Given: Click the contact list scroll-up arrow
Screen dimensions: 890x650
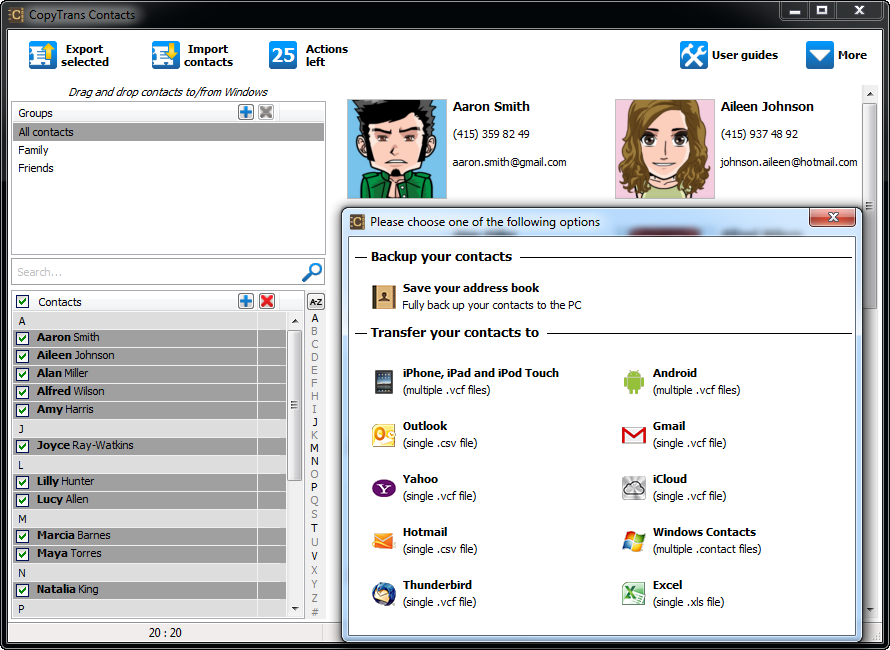Looking at the screenshot, I should pyautogui.click(x=295, y=321).
